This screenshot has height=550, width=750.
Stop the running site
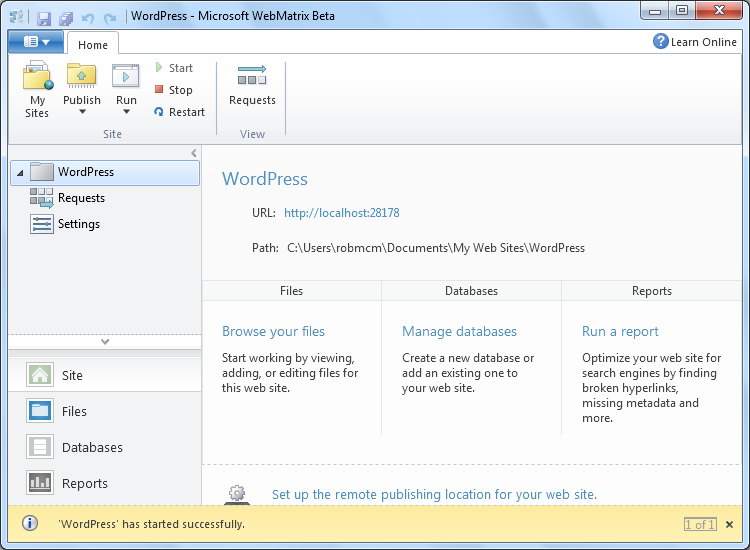coord(173,90)
